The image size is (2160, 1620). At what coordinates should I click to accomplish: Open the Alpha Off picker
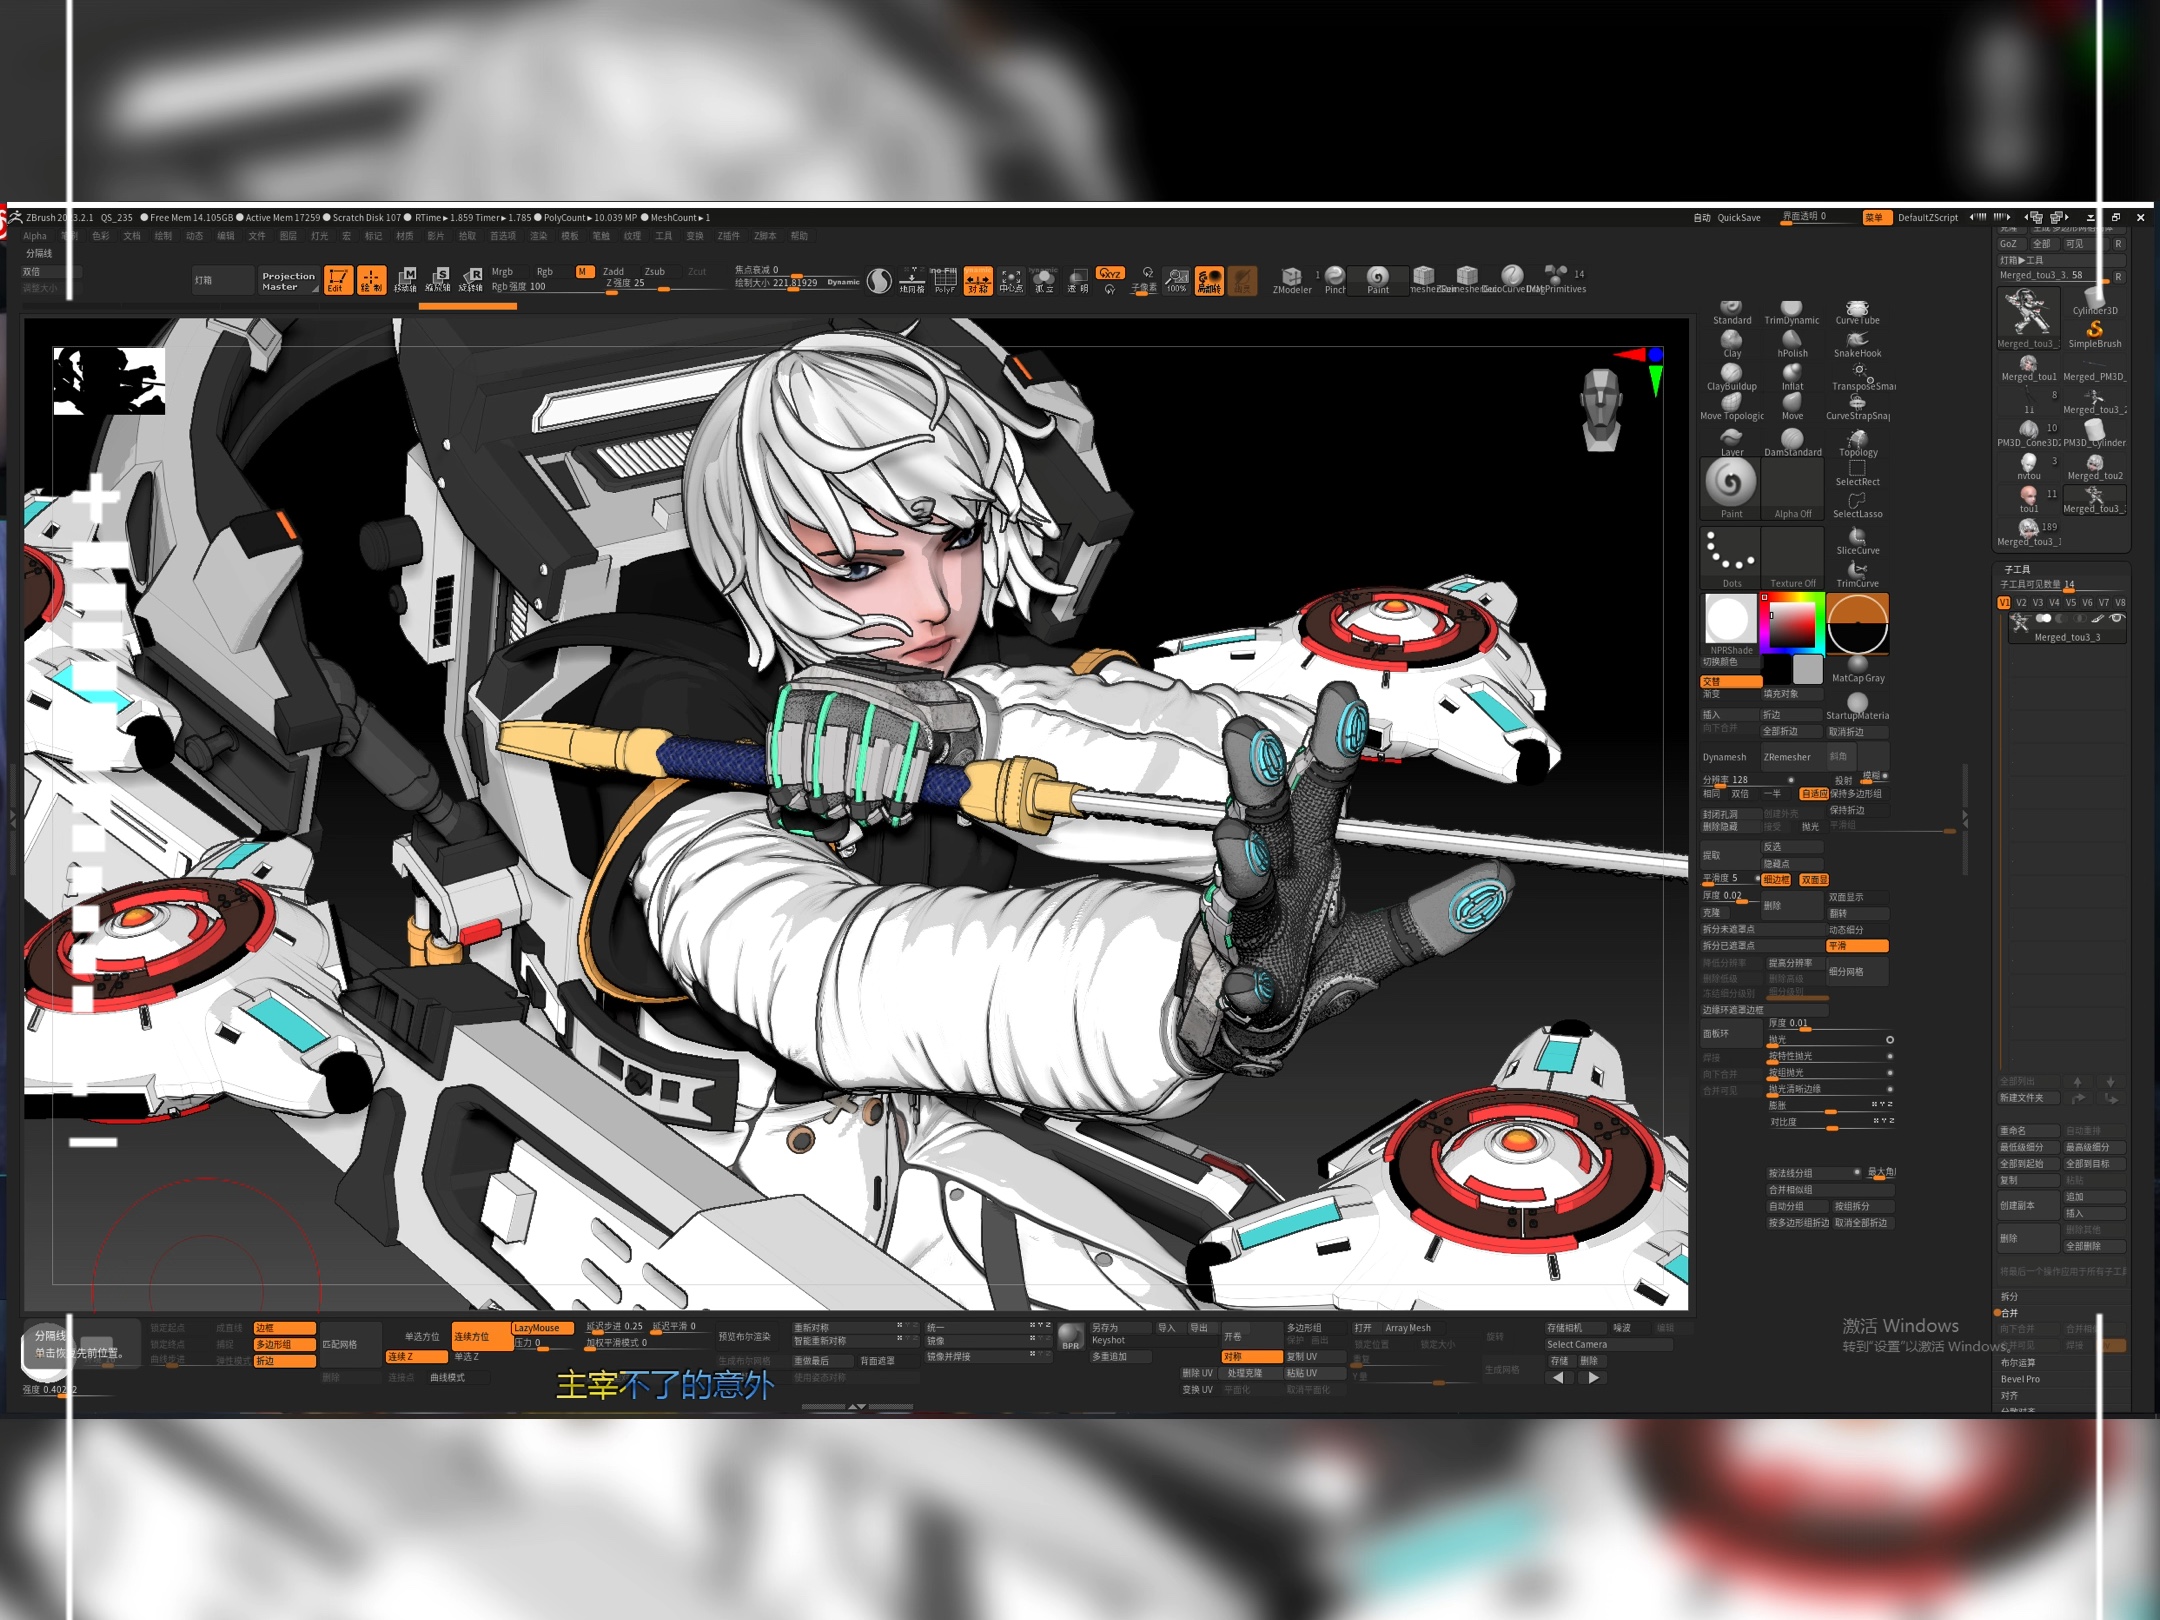pyautogui.click(x=1792, y=488)
